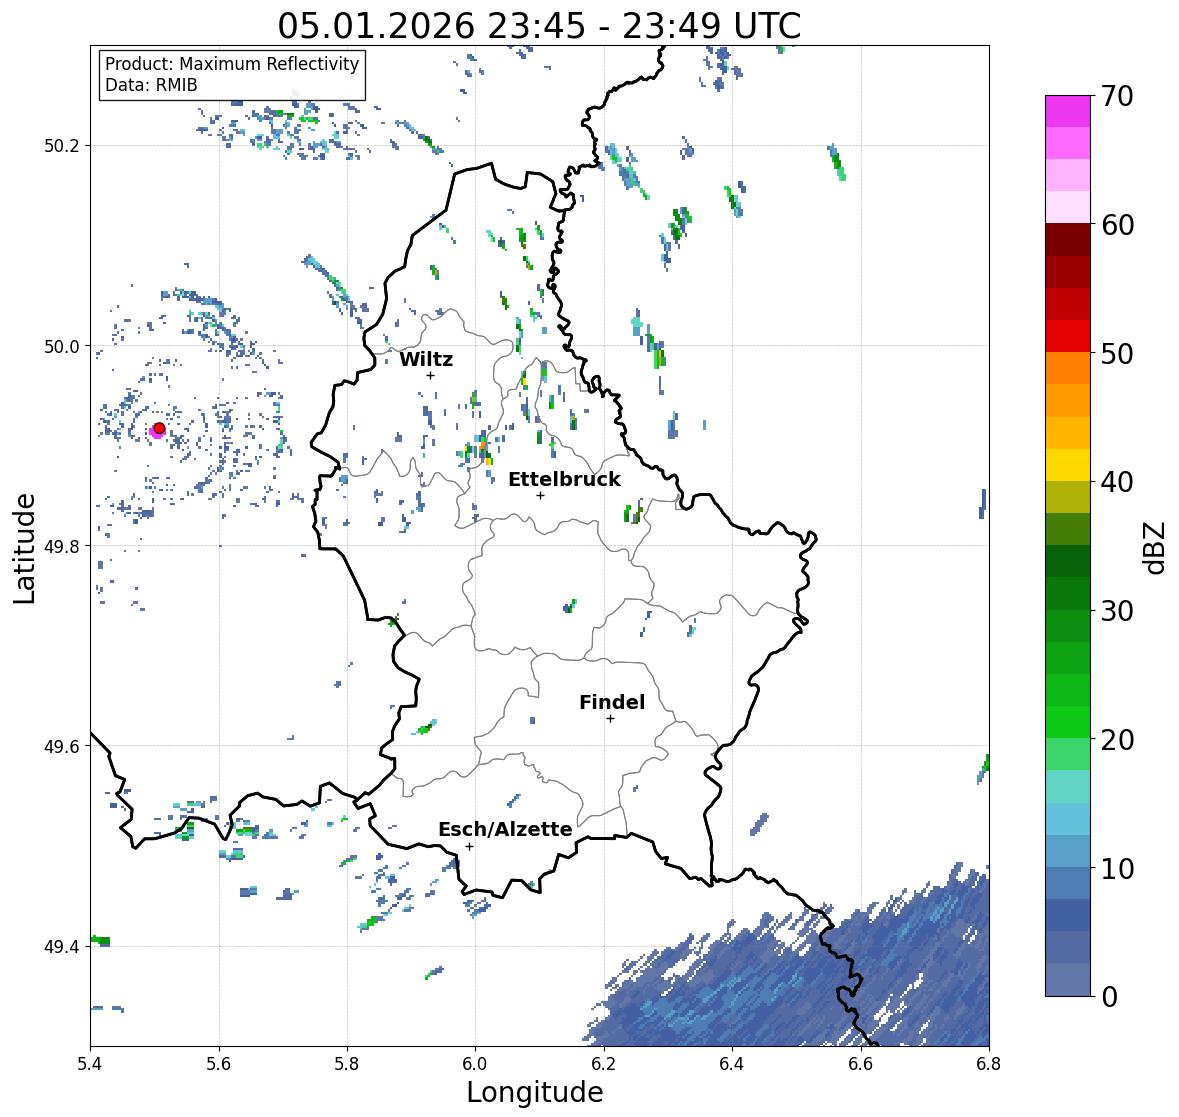Click the latitude tick label 49.8
The width and height of the screenshot is (1179, 1117).
point(60,546)
